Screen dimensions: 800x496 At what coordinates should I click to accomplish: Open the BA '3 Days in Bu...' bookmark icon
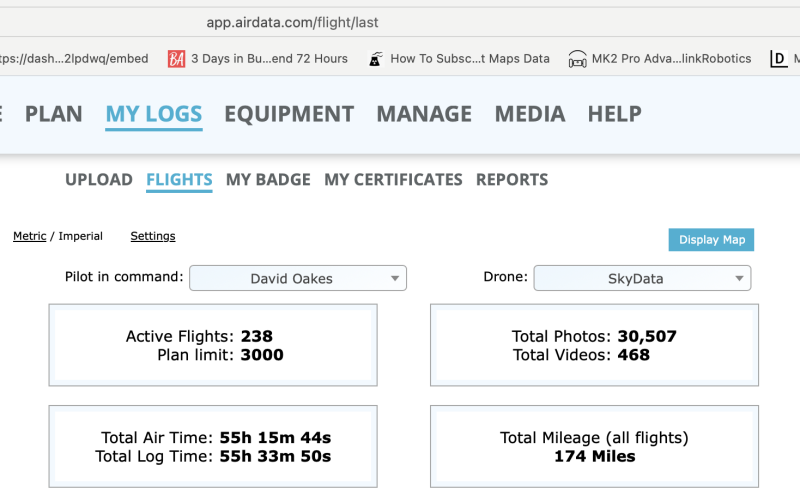coord(177,59)
